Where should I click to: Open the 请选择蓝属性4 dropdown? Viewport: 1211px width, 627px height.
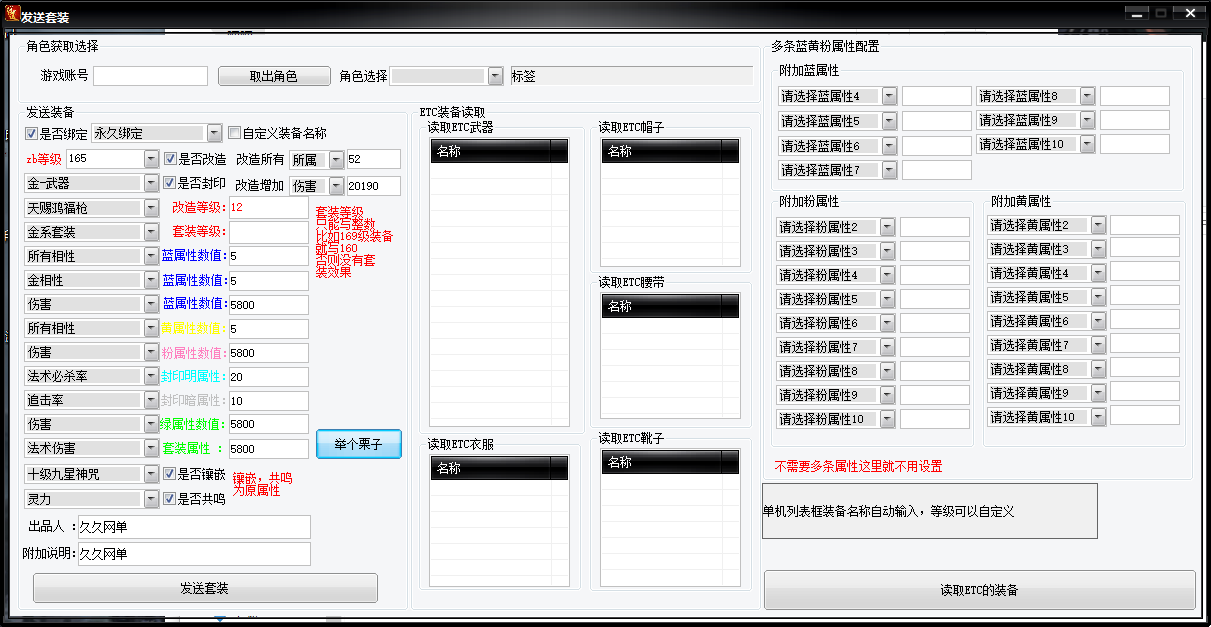point(890,96)
